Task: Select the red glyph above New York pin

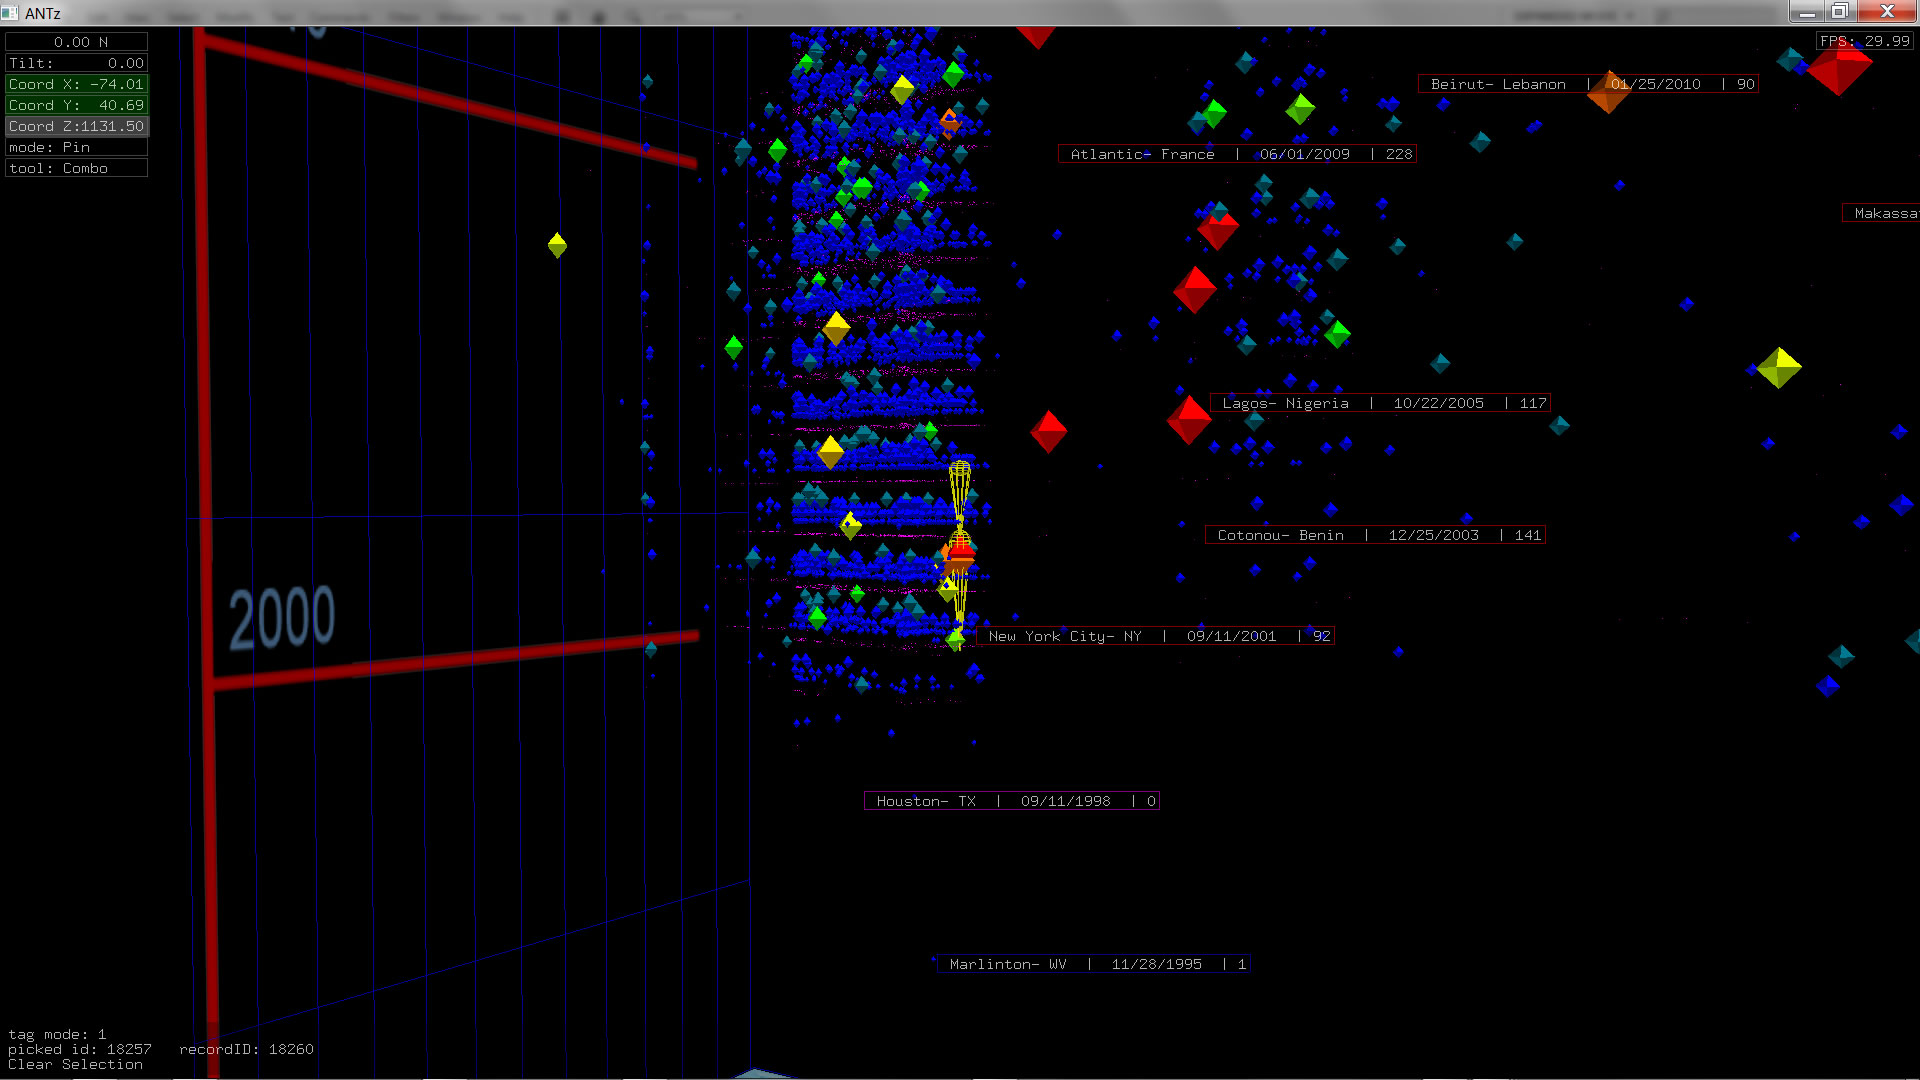Action: coord(960,551)
